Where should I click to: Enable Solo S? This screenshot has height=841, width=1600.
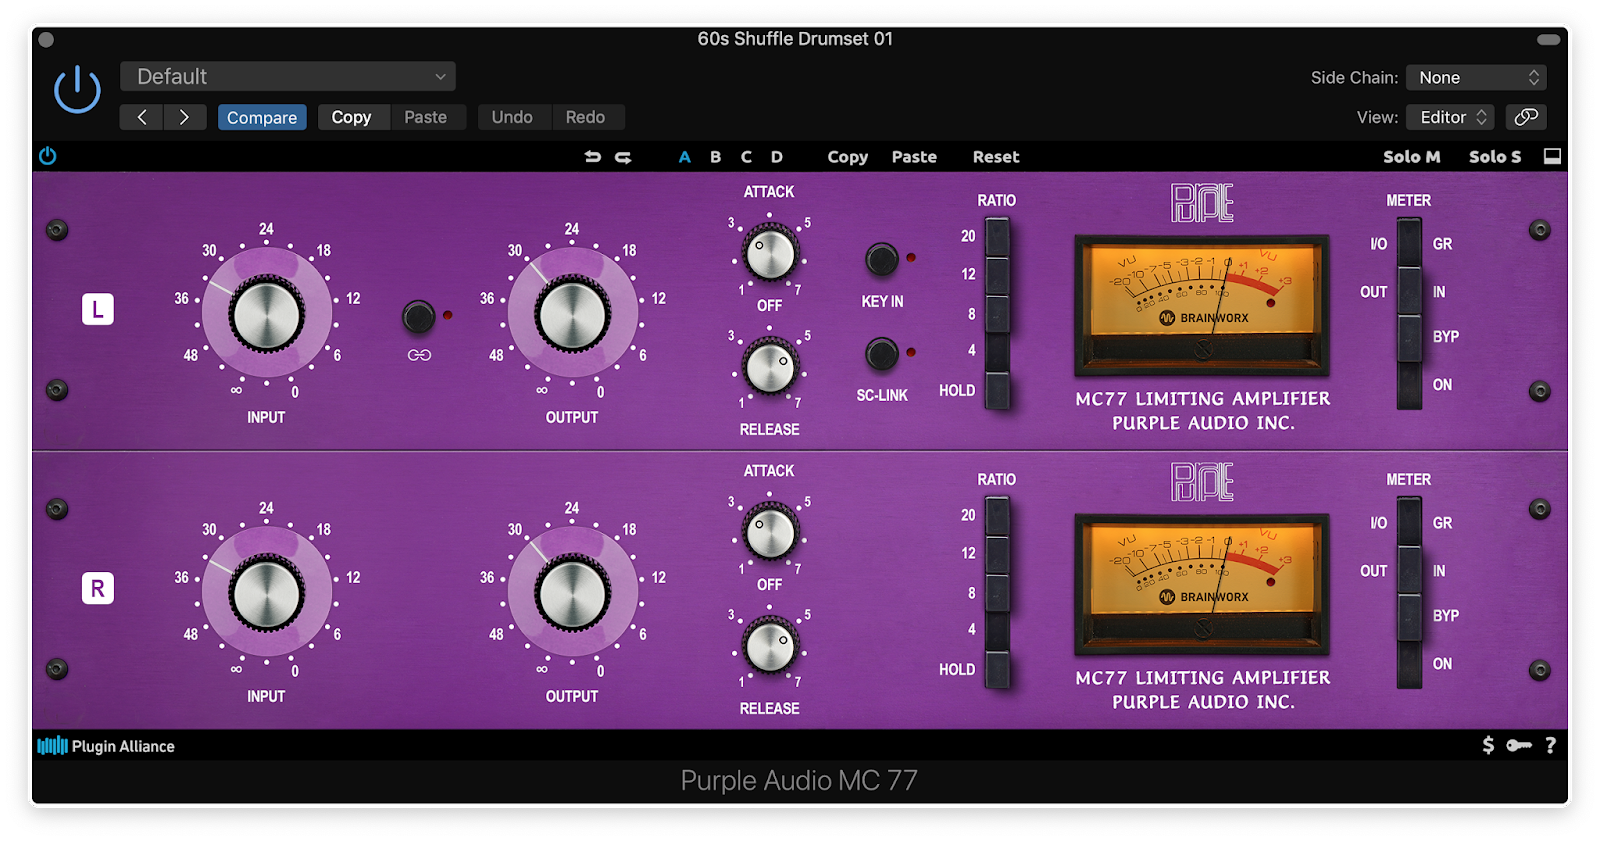[1494, 156]
